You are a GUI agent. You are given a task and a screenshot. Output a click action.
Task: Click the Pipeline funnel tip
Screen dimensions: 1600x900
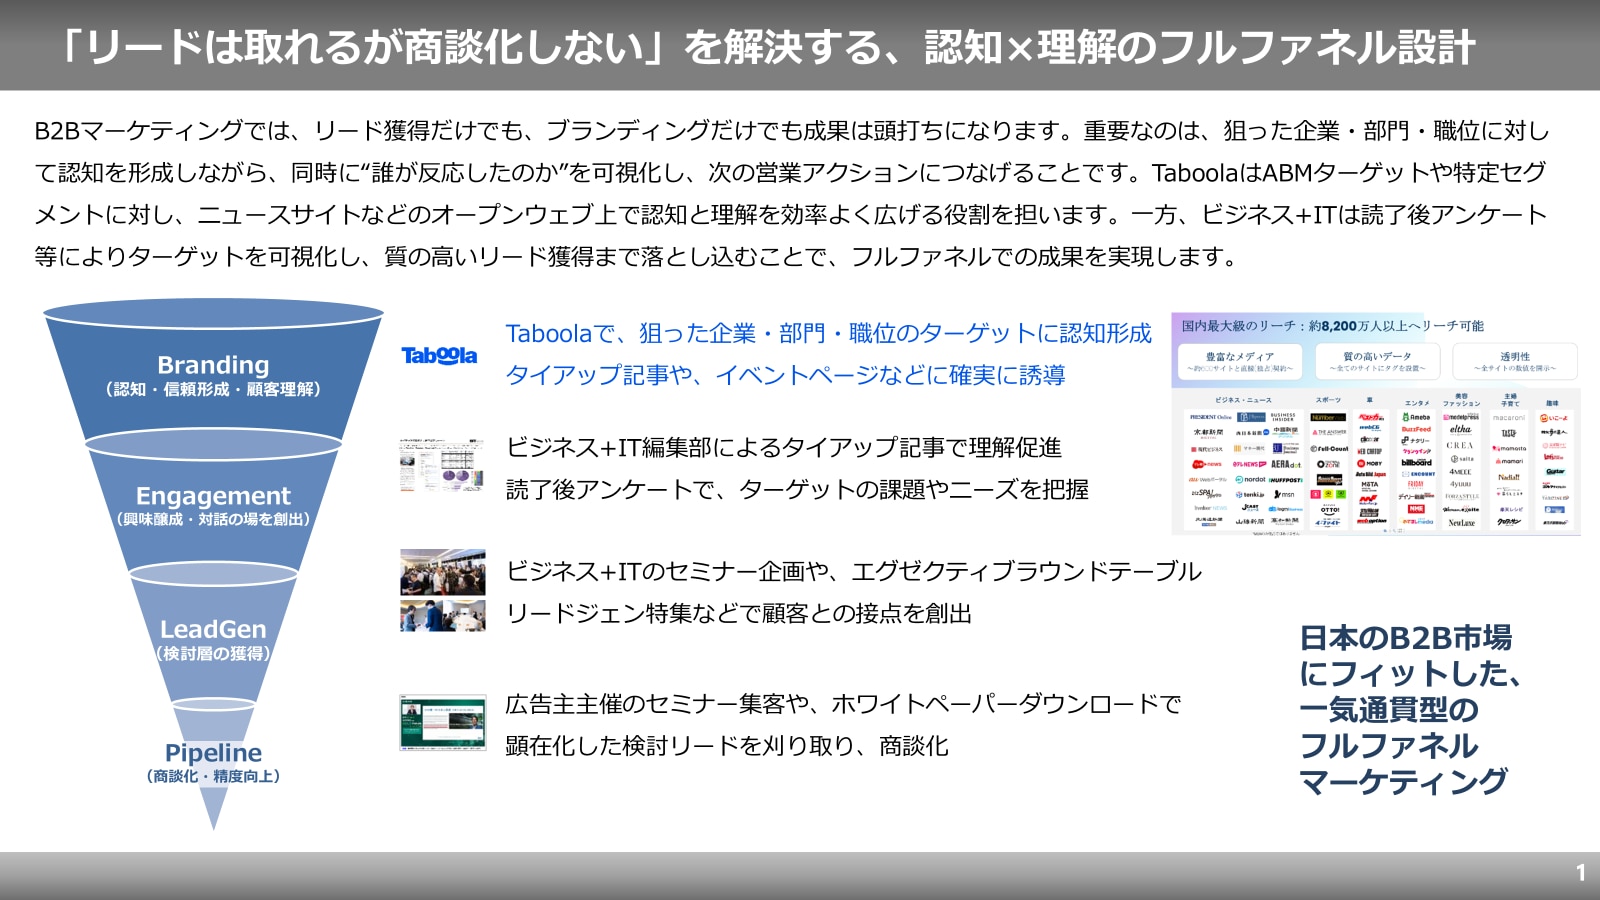tap(213, 762)
